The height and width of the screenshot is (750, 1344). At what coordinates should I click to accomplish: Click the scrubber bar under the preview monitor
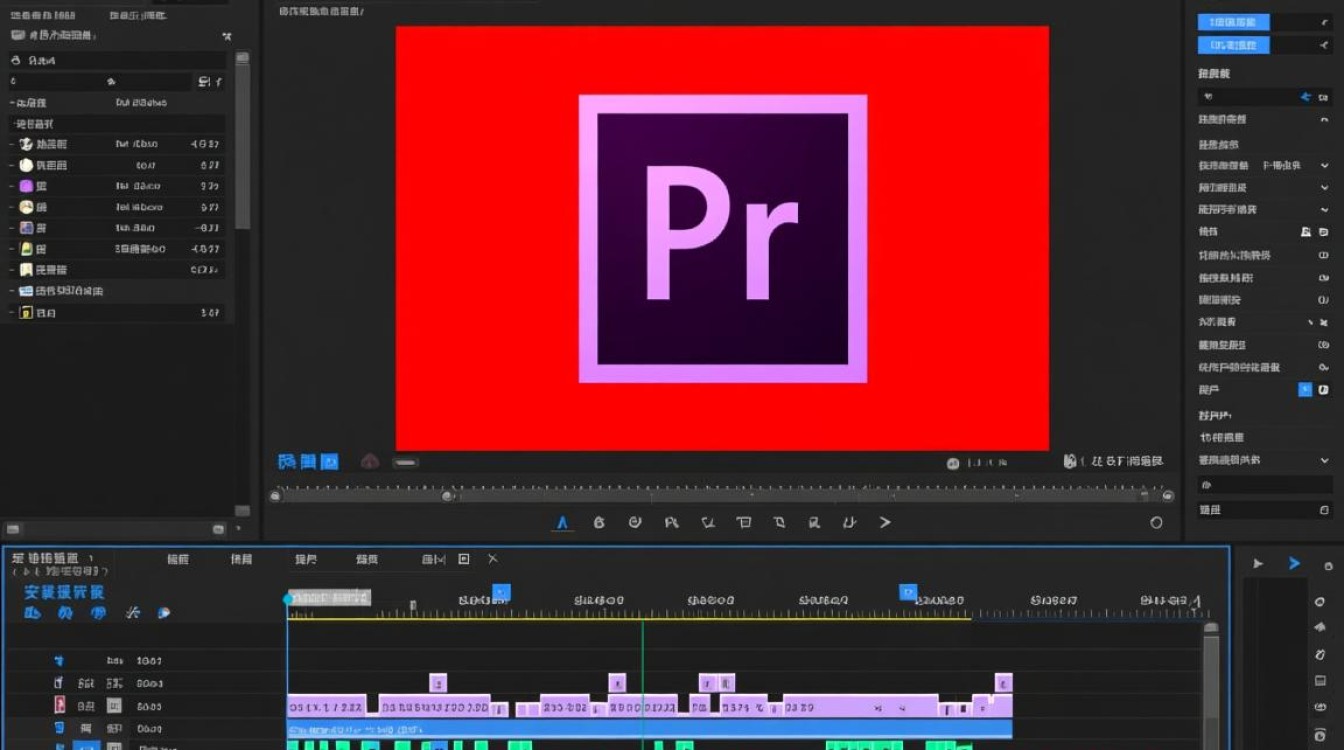722,495
